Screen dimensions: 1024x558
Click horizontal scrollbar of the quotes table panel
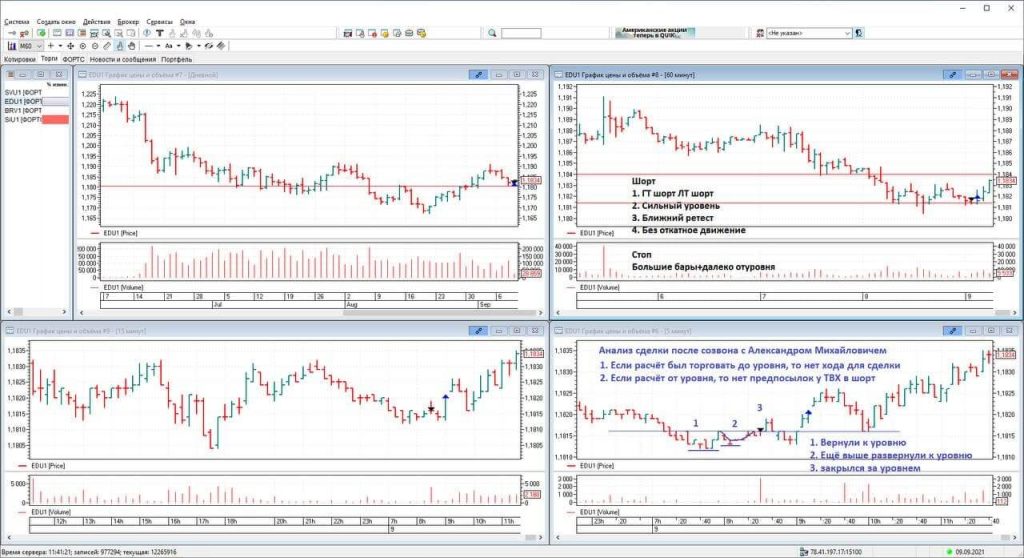coord(37,312)
